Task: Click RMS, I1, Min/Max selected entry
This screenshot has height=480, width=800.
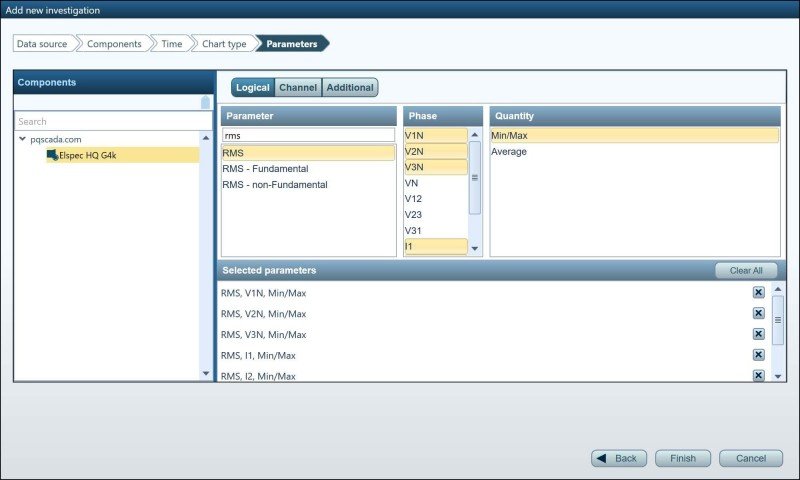Action: click(x=258, y=355)
